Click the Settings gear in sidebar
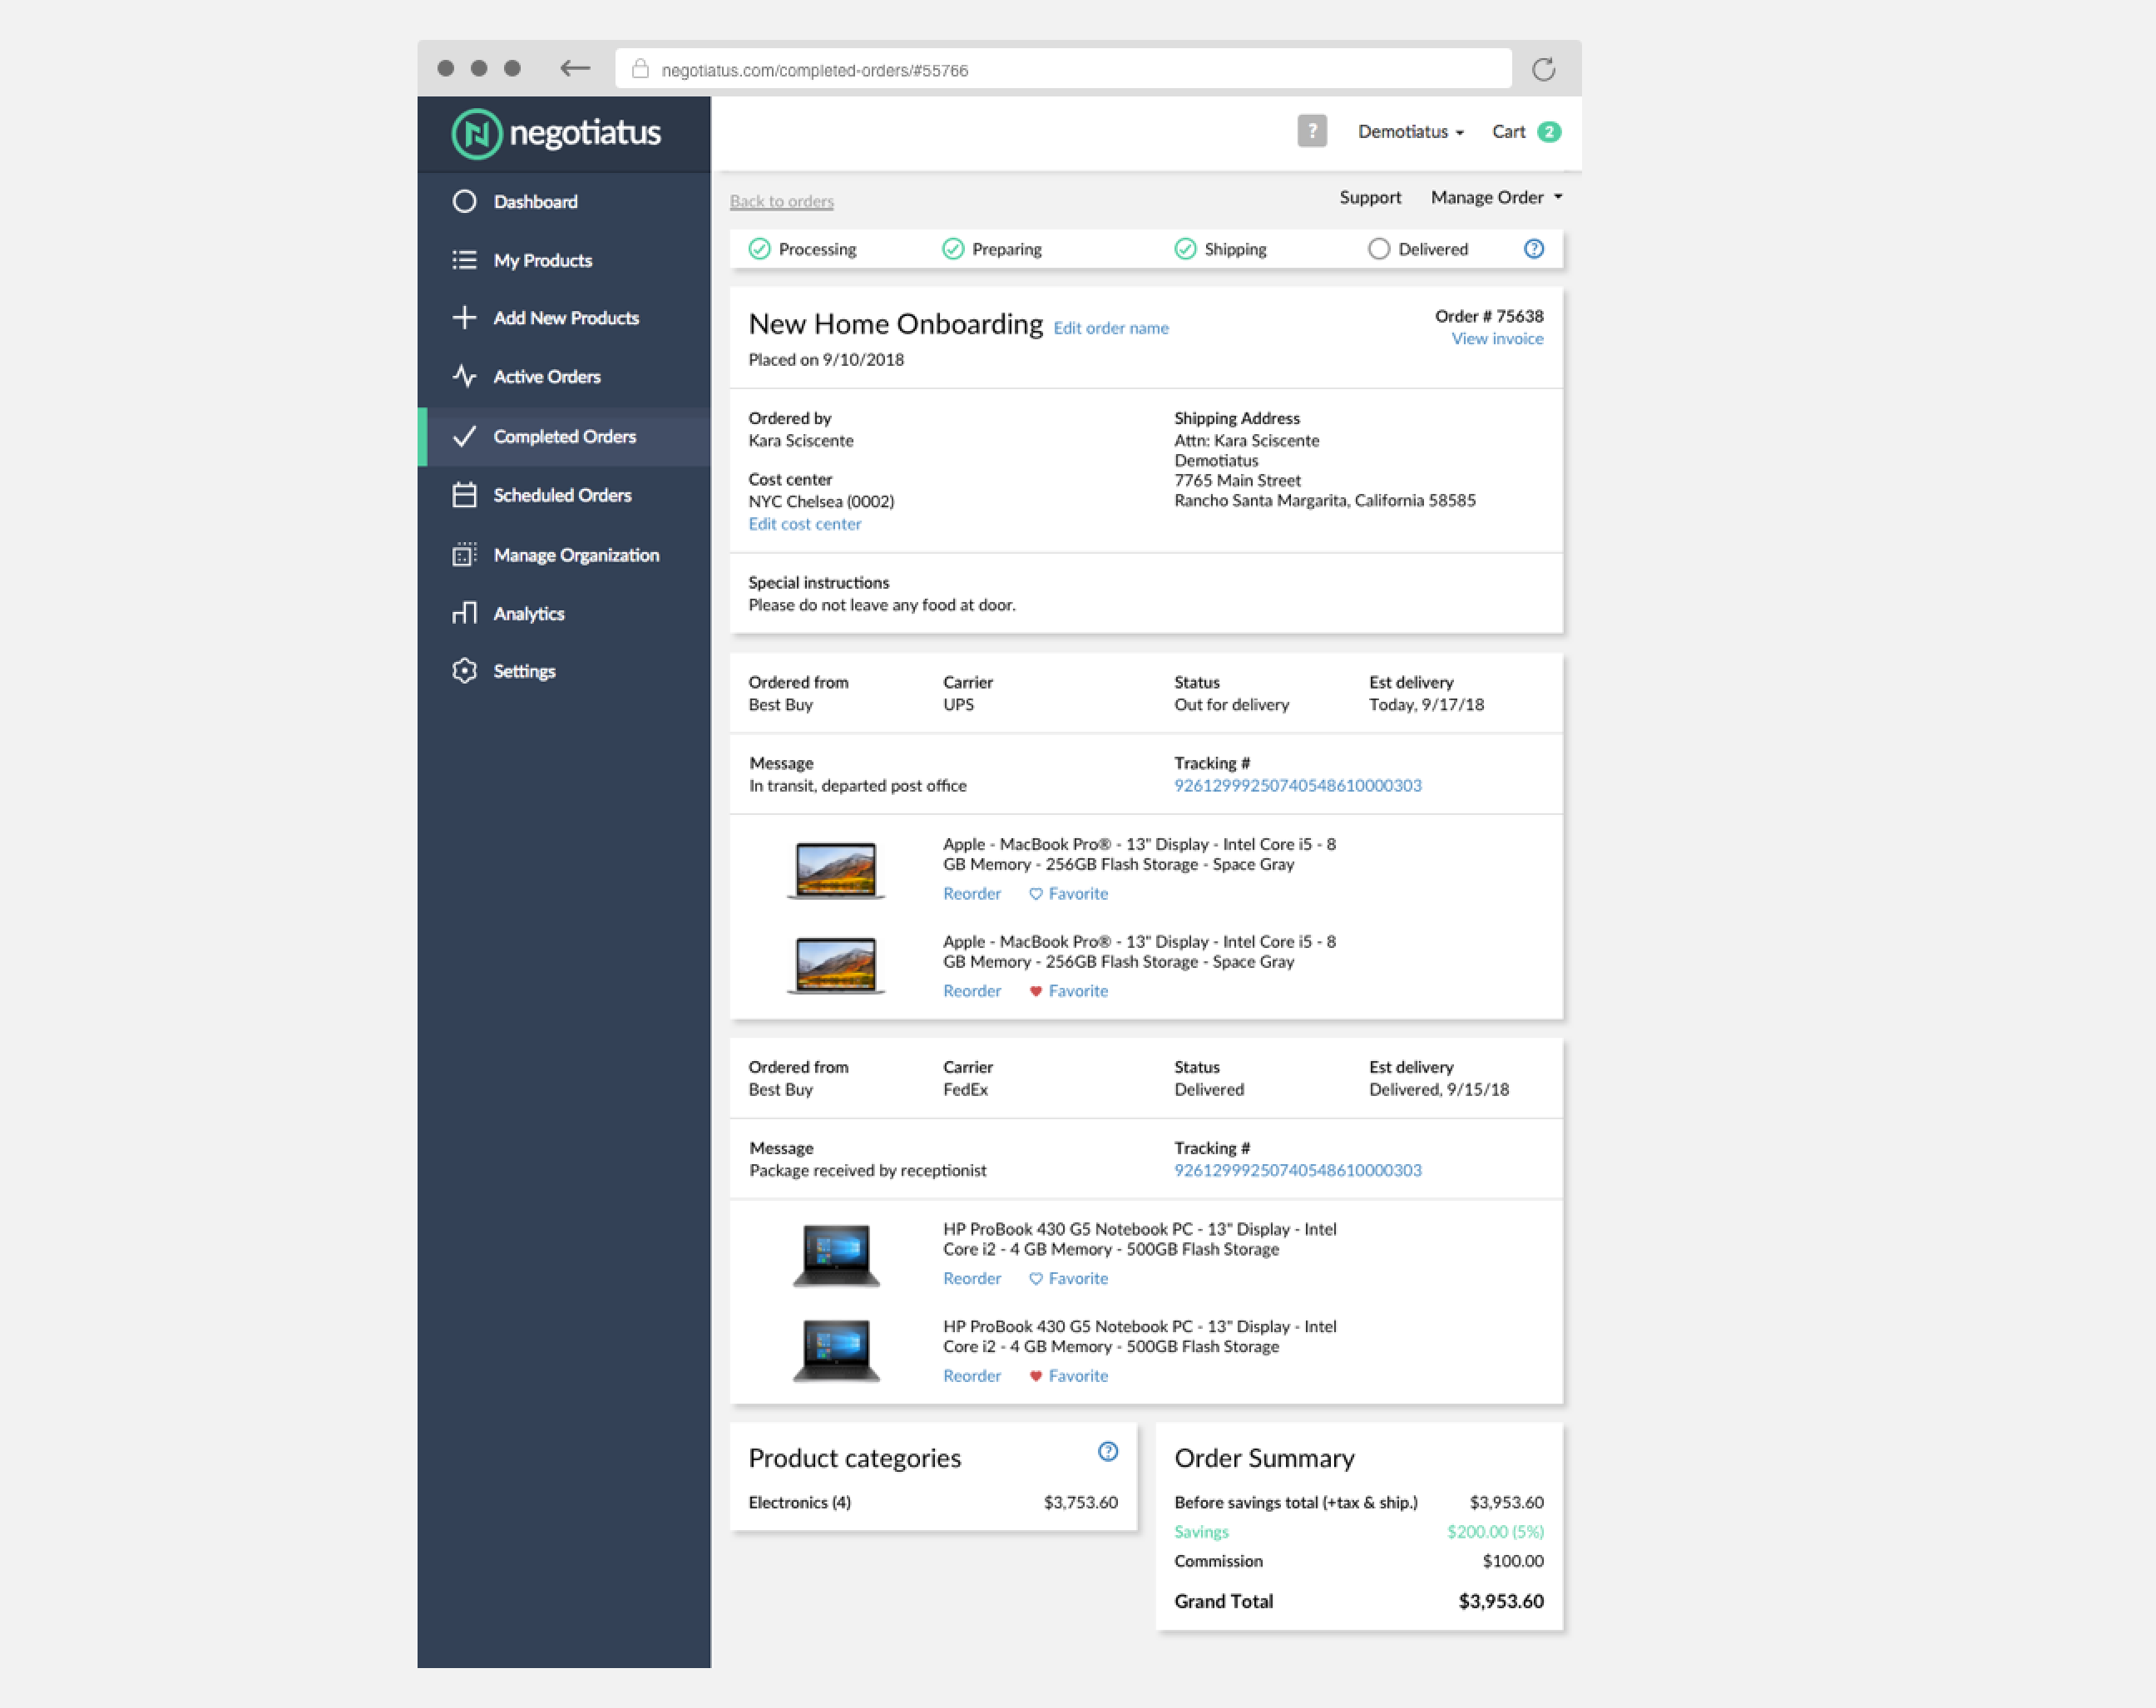 464,671
